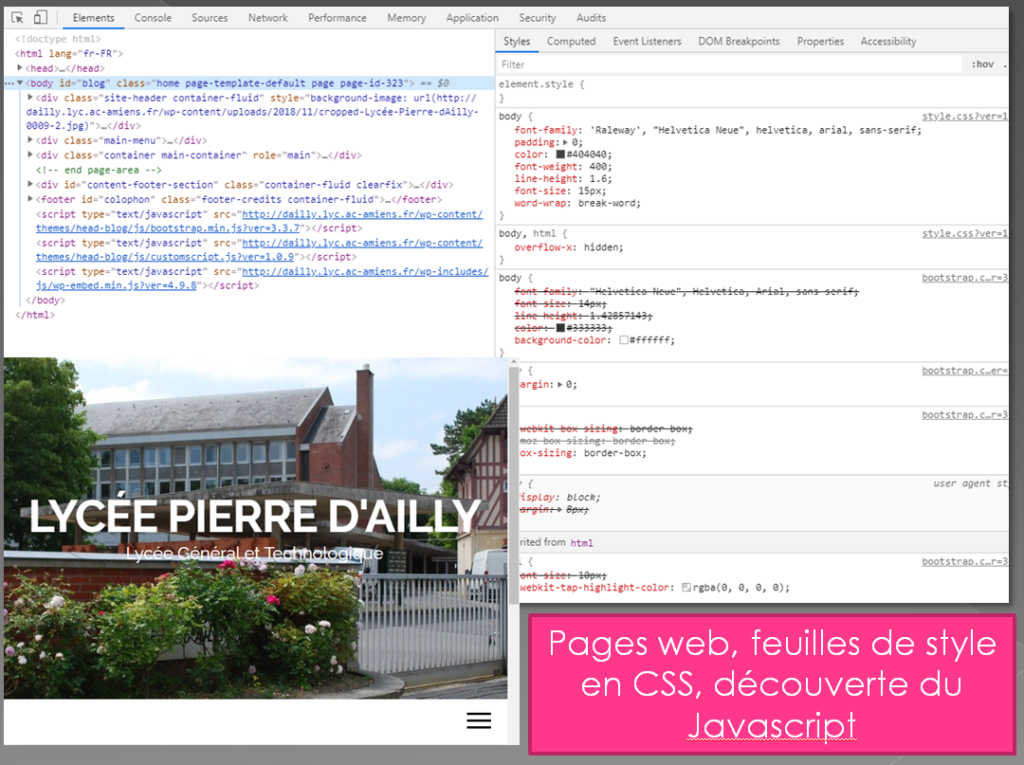Open the Event Listeners tab
Screen dimensions: 1024x765
click(647, 42)
